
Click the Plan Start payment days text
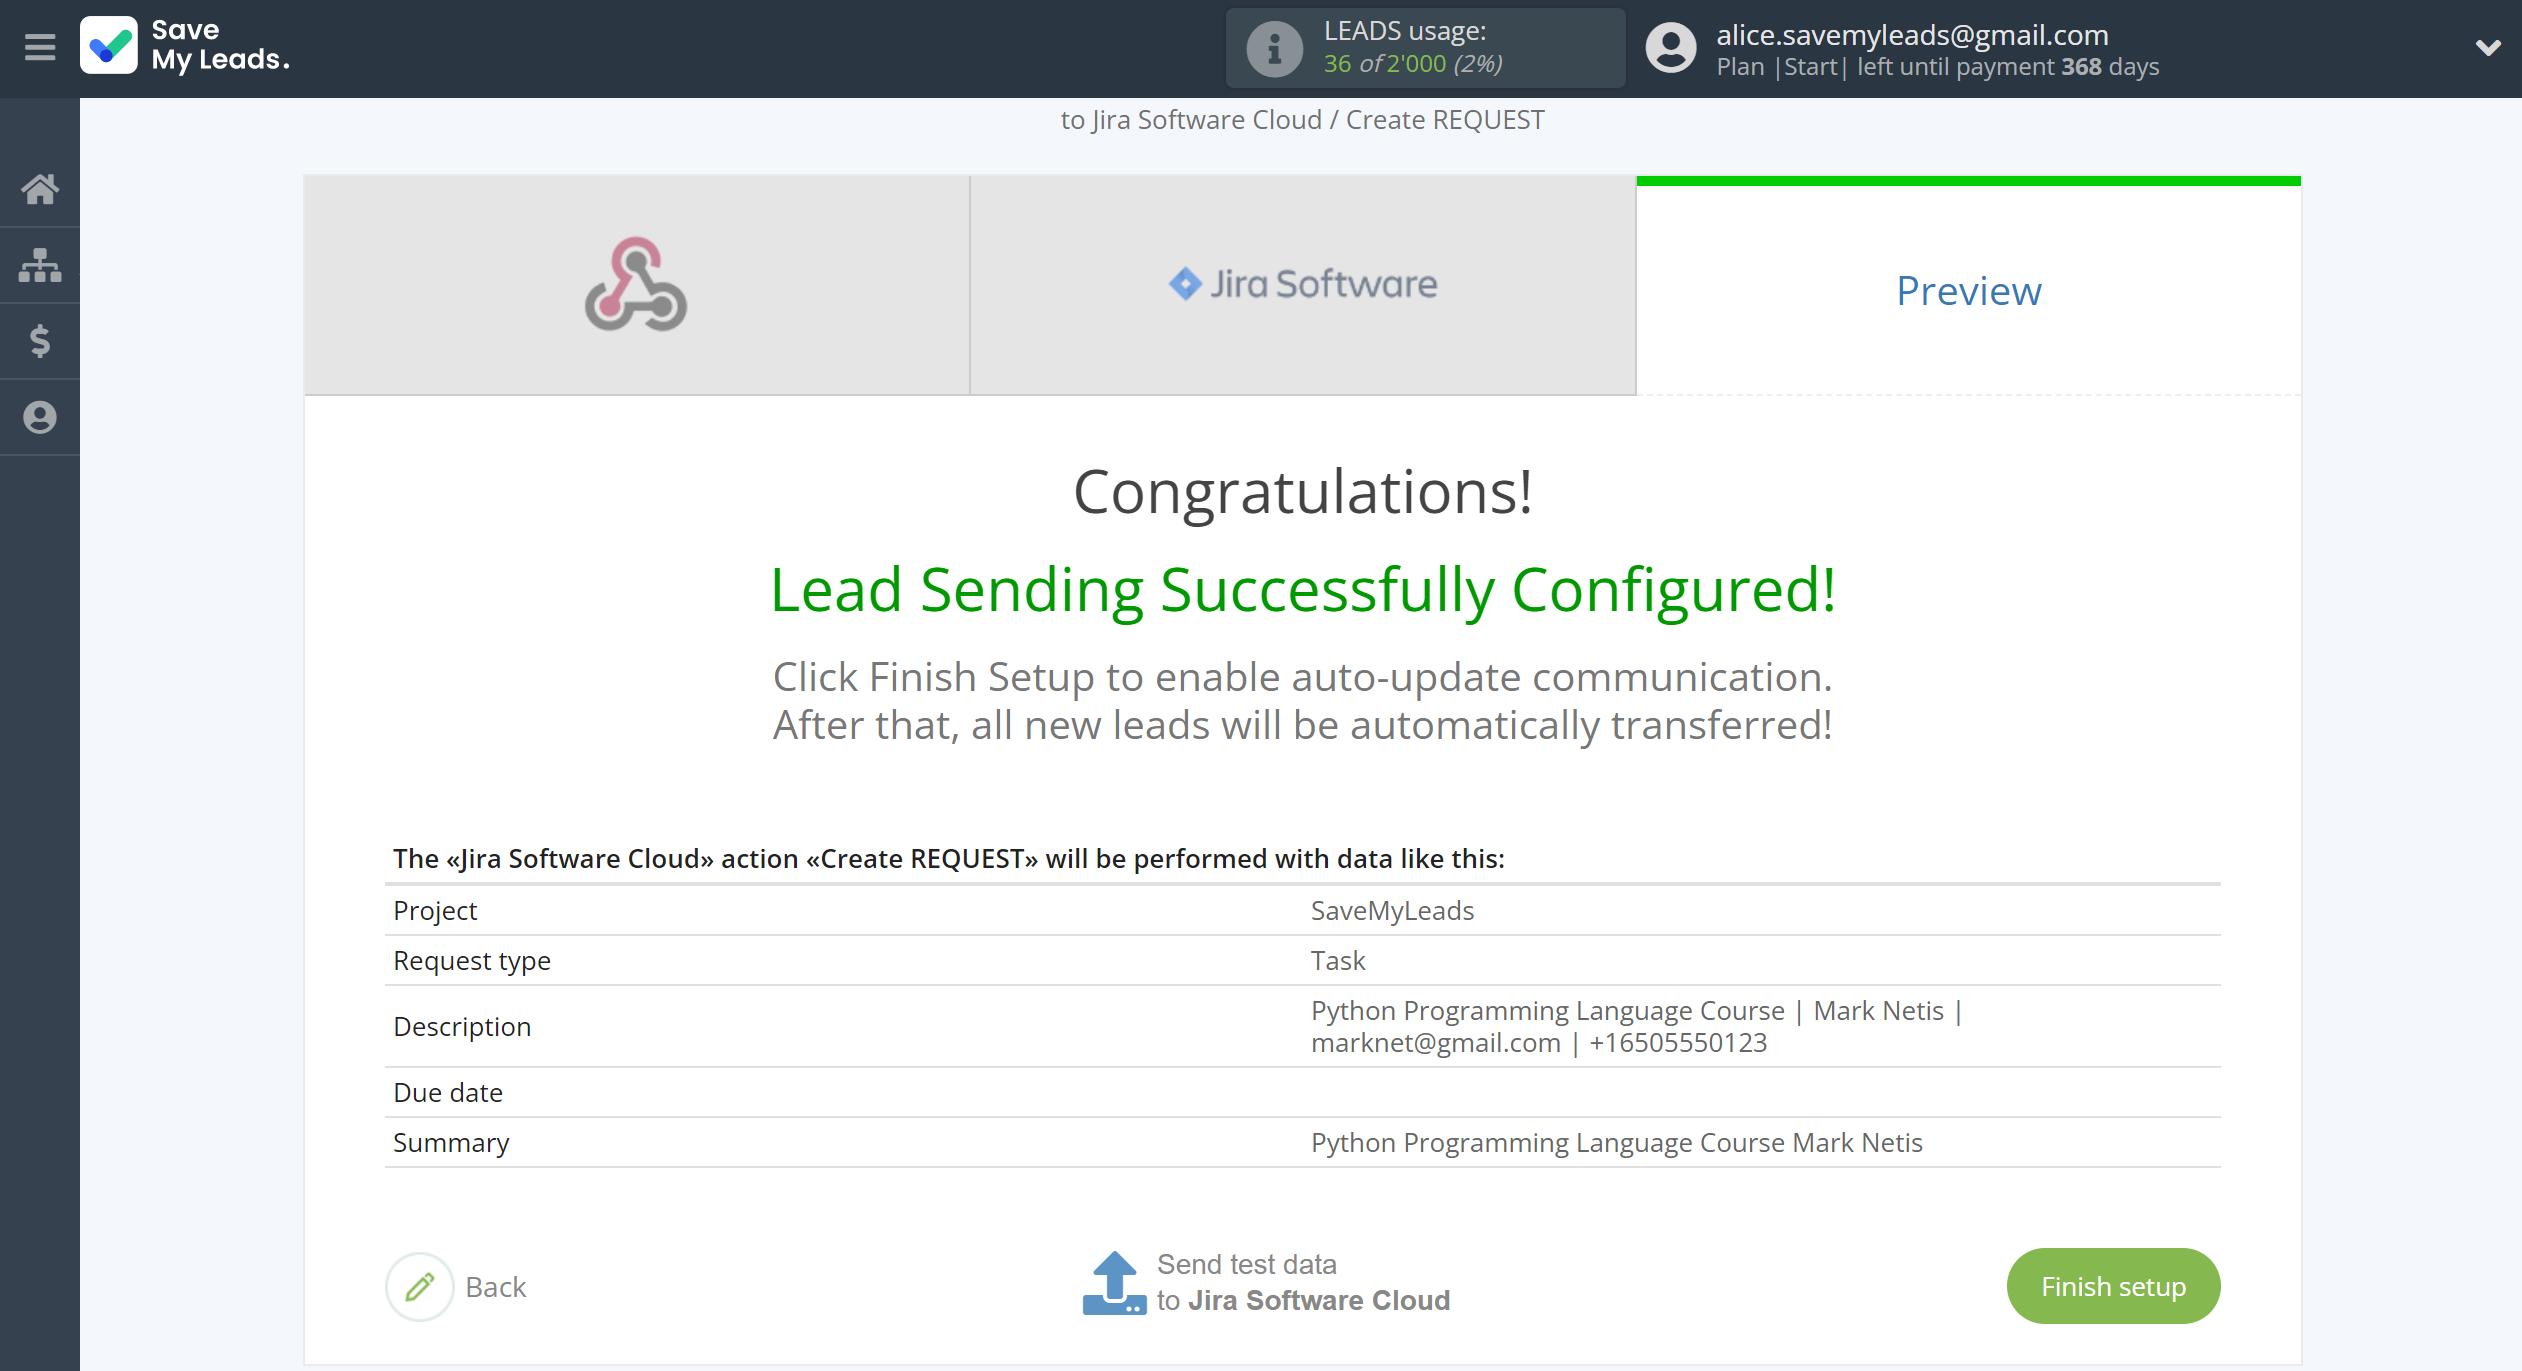(x=1938, y=67)
